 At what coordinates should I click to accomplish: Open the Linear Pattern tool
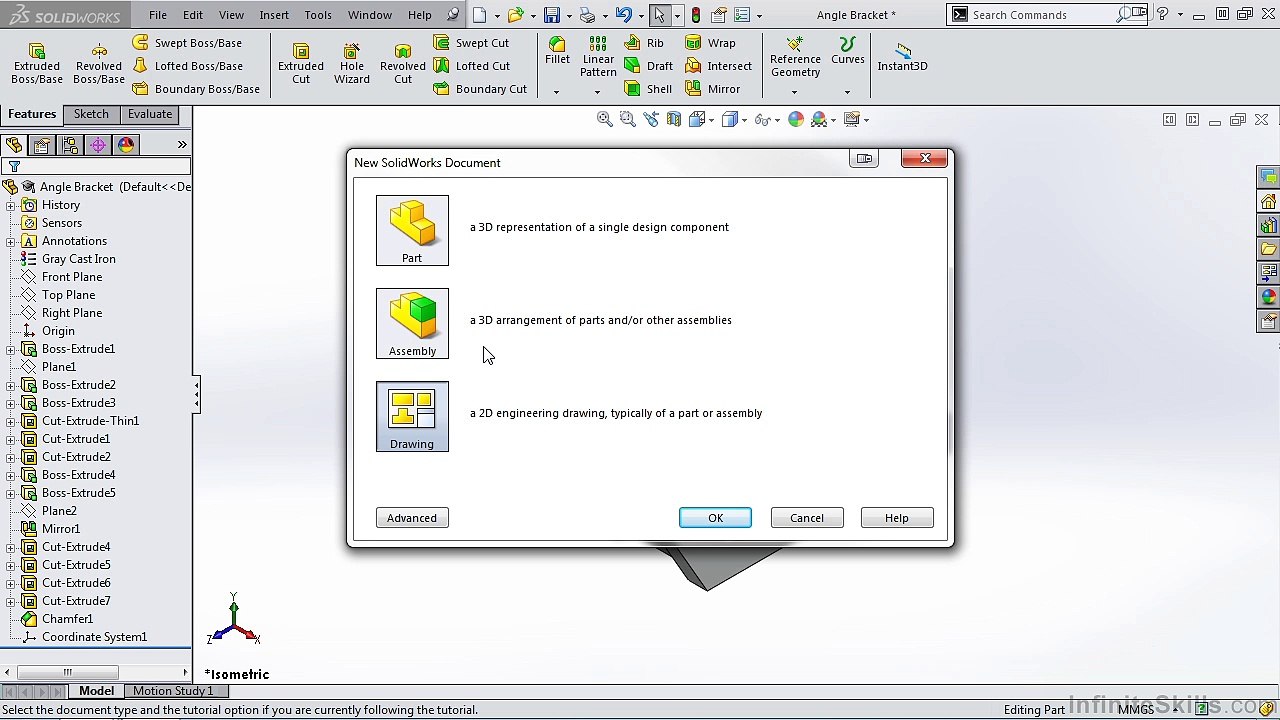tap(598, 57)
